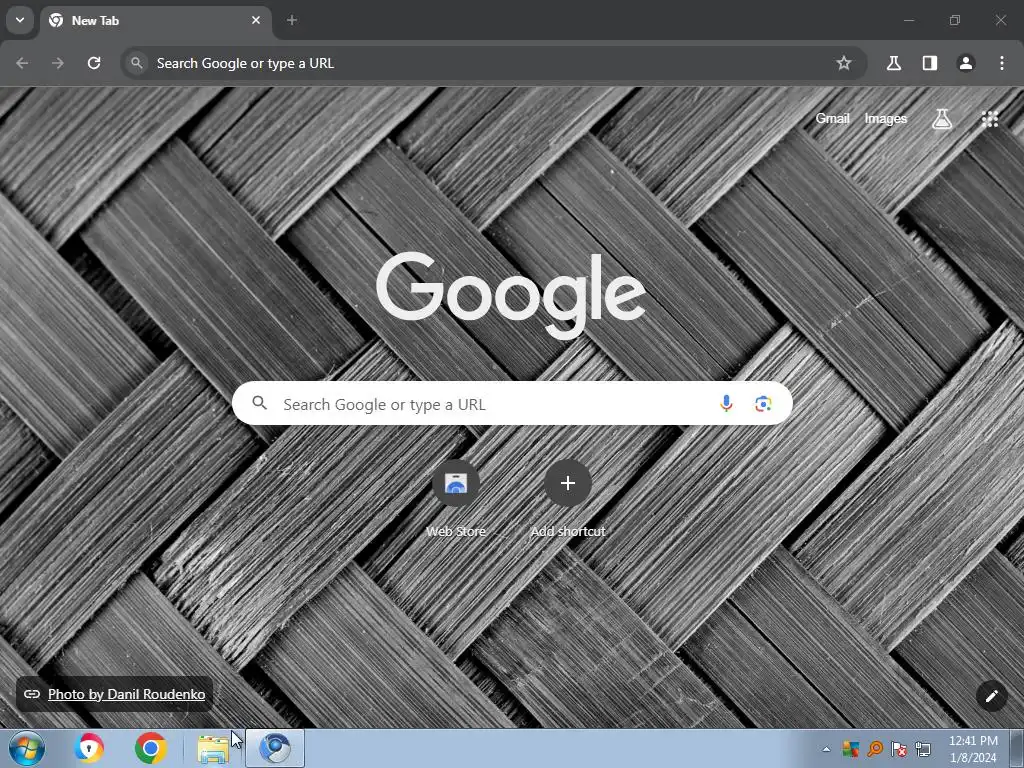This screenshot has height=768, width=1024.
Task: Open the Gmail link
Action: (832, 119)
